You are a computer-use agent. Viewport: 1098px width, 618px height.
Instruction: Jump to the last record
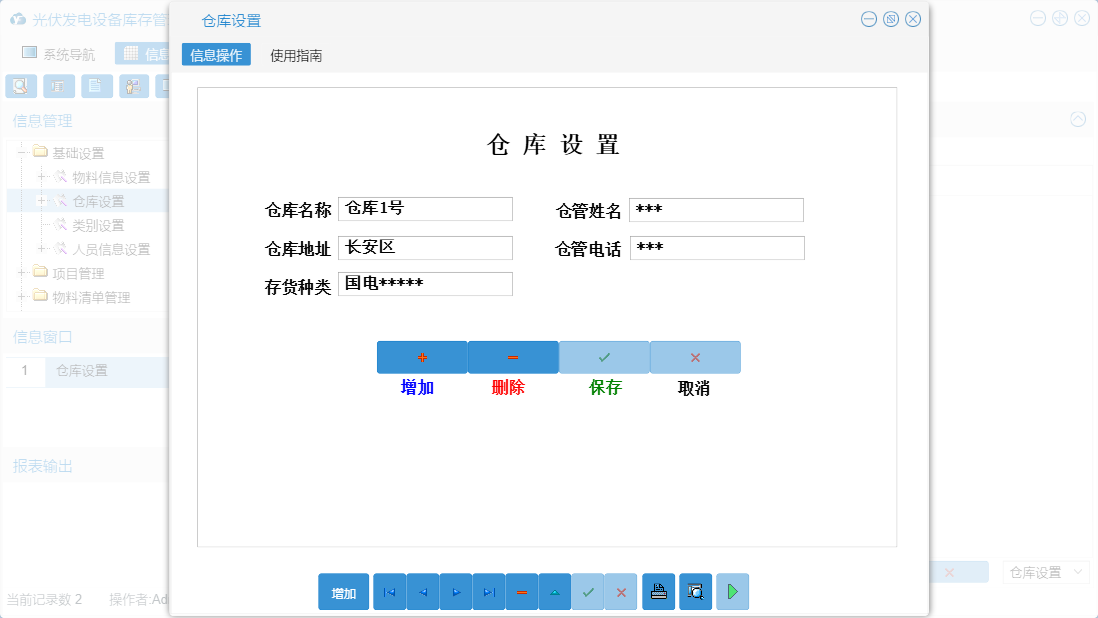click(x=488, y=591)
